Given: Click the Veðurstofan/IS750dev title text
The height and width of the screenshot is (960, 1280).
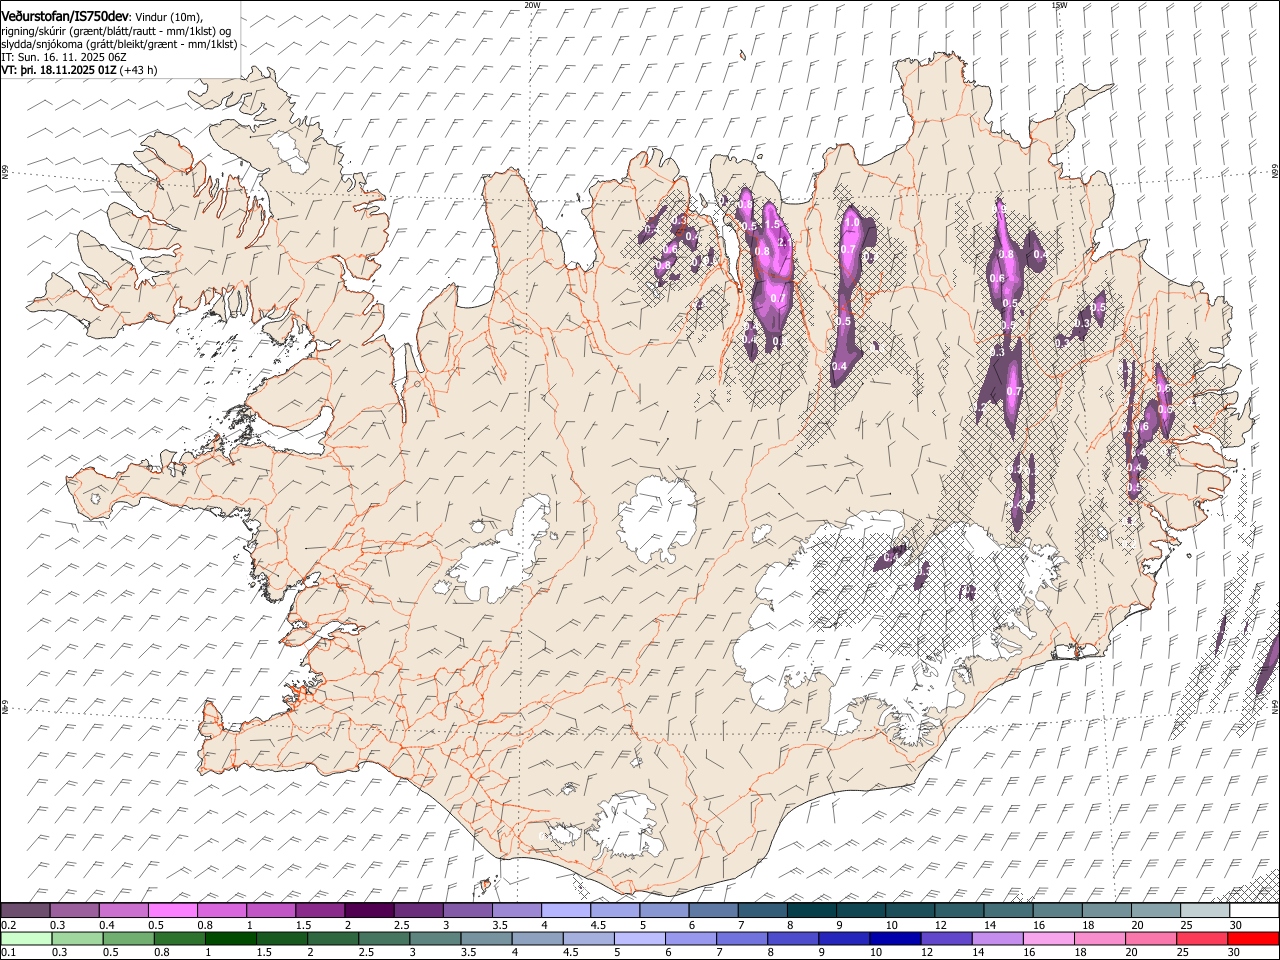Looking at the screenshot, I should click(65, 16).
